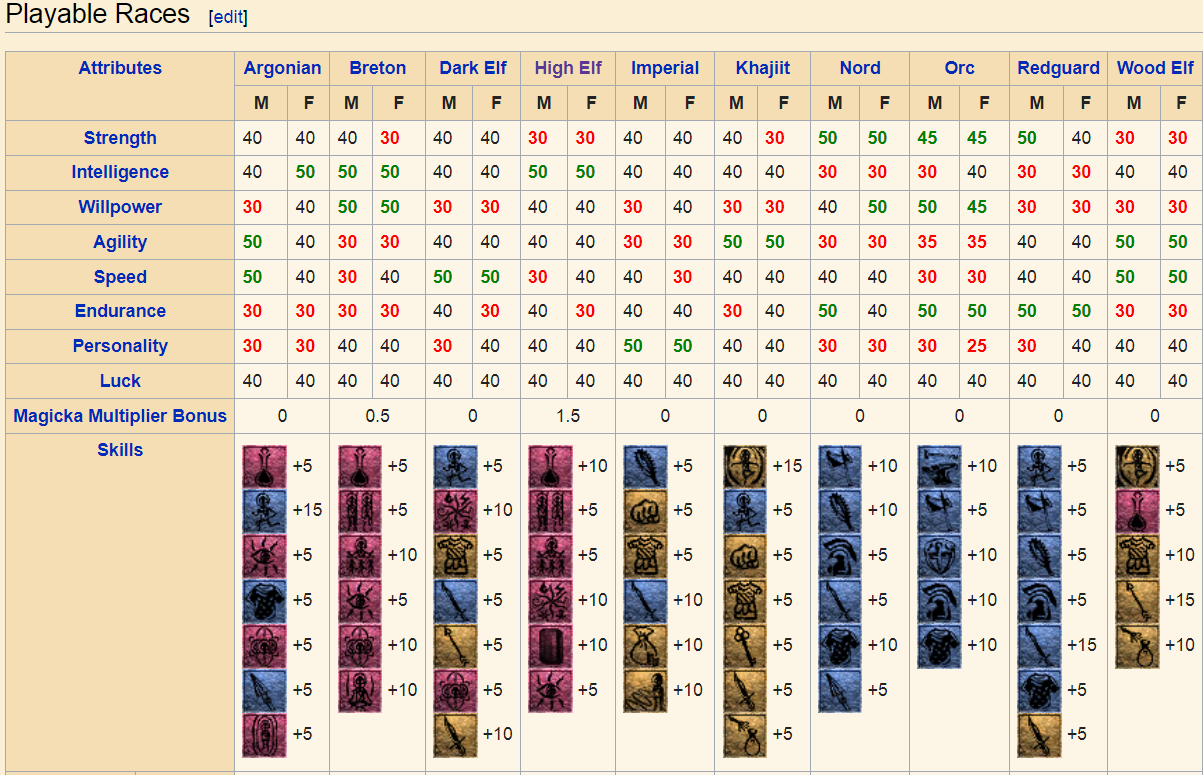This screenshot has height=775, width=1203.
Task: Click the Redguard Athletics +5 skill icon
Action: pos(1040,467)
